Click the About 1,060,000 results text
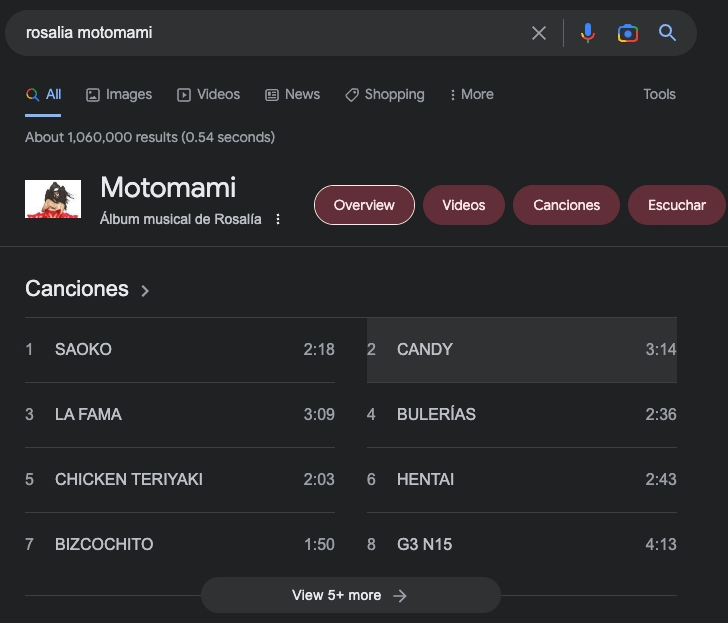This screenshot has height=623, width=728. (x=150, y=137)
